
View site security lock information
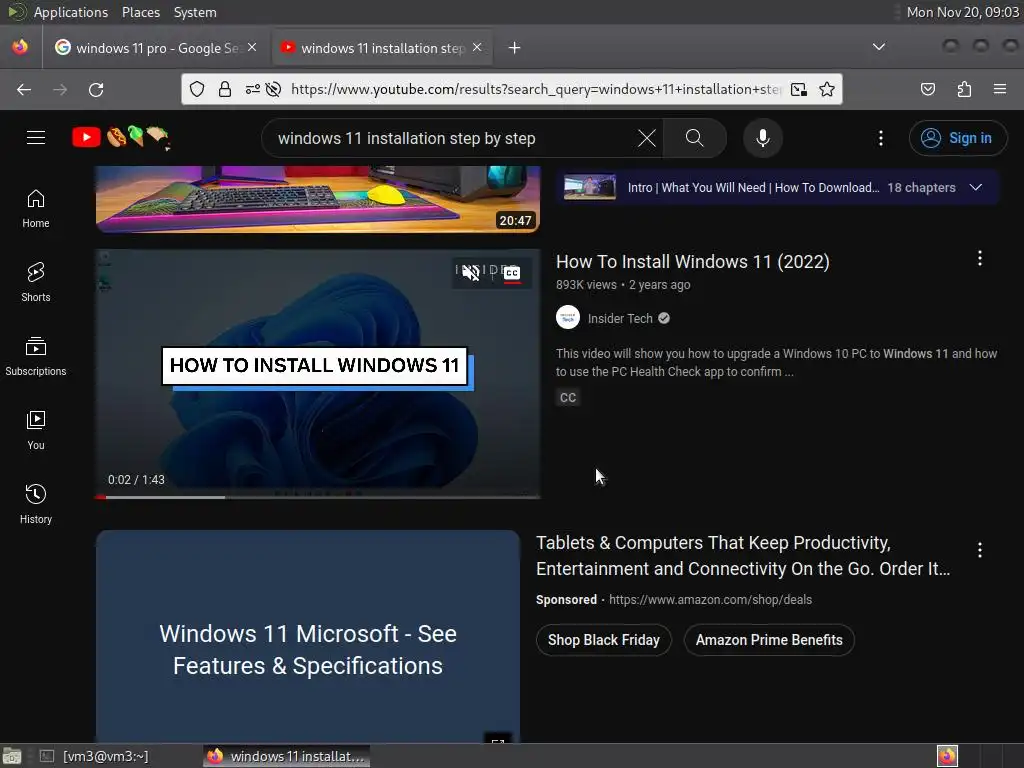[x=225, y=89]
